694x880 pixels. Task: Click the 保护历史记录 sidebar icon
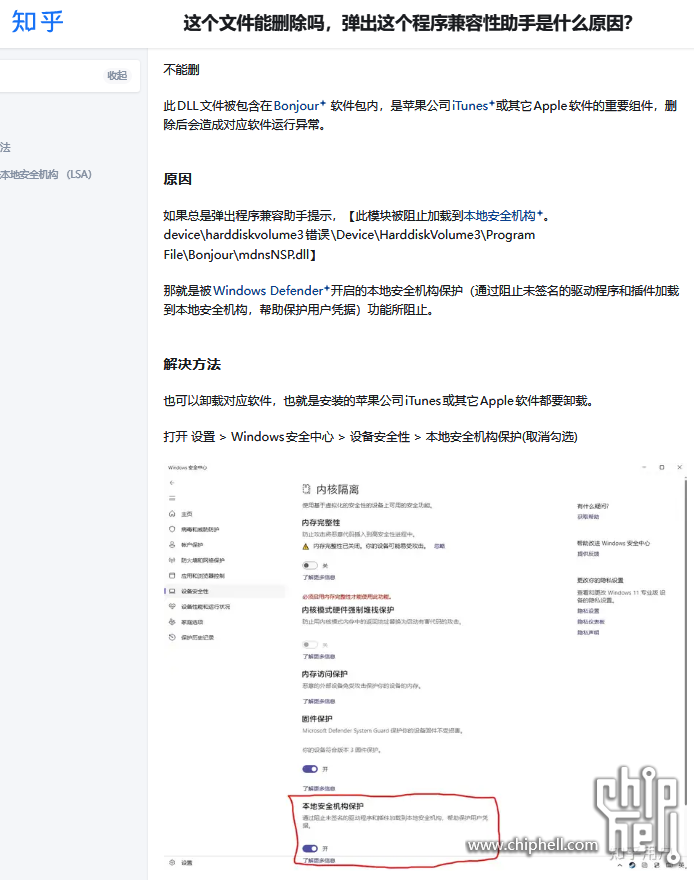pos(172,637)
